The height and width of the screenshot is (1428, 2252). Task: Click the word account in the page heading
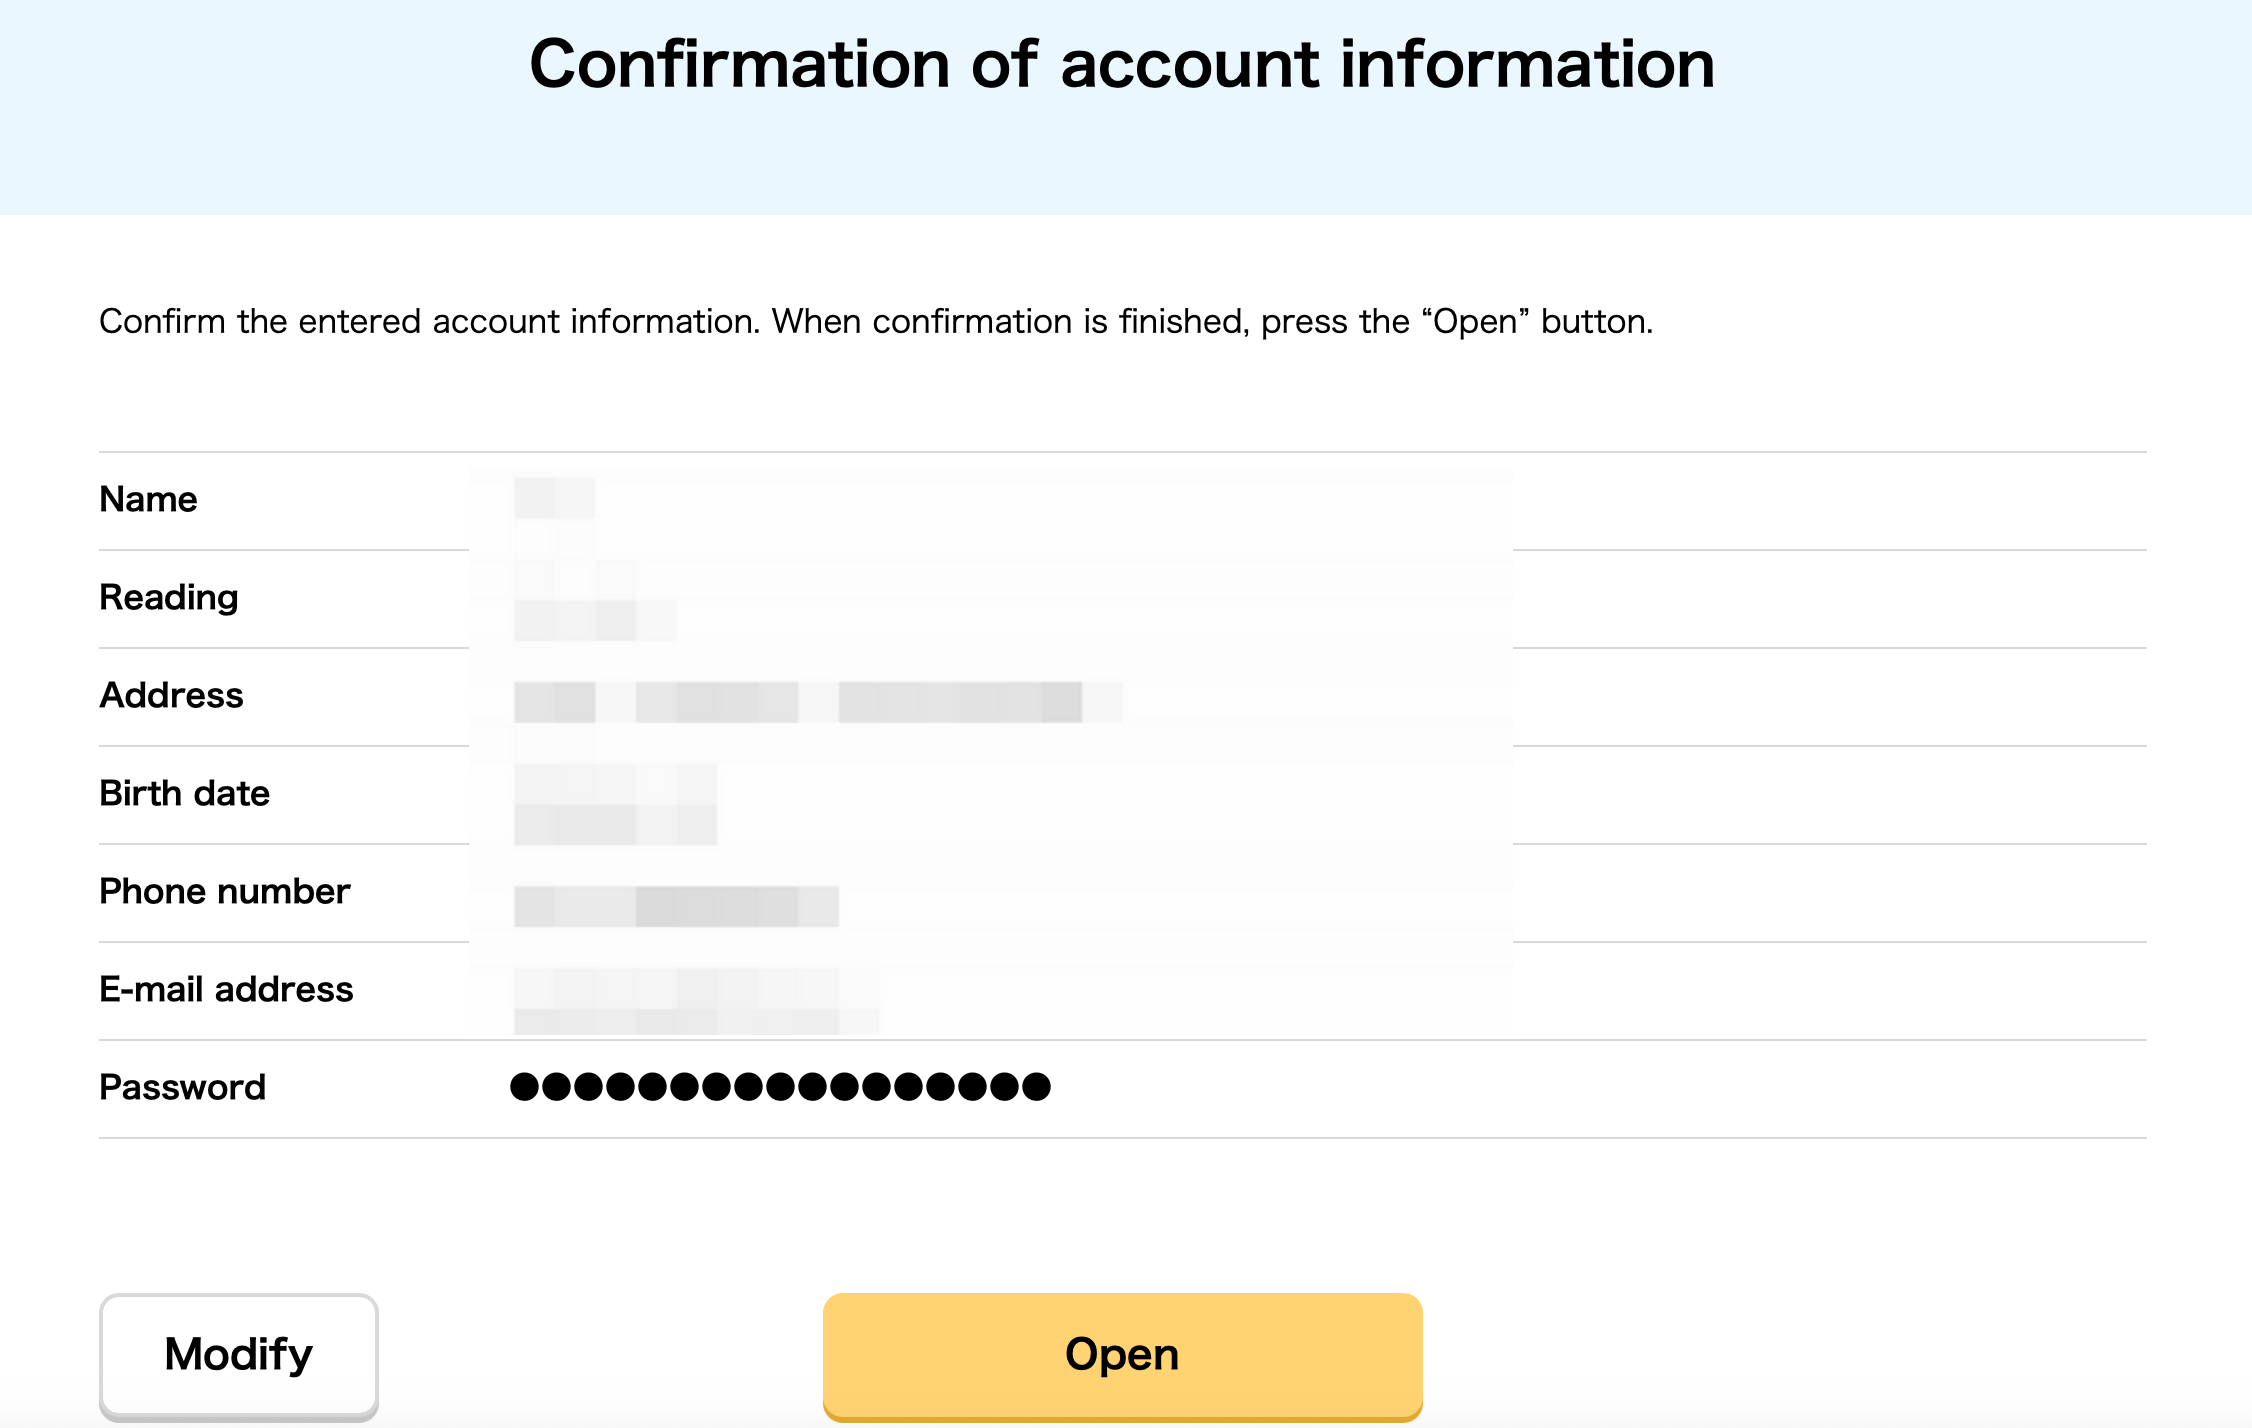[x=1190, y=65]
